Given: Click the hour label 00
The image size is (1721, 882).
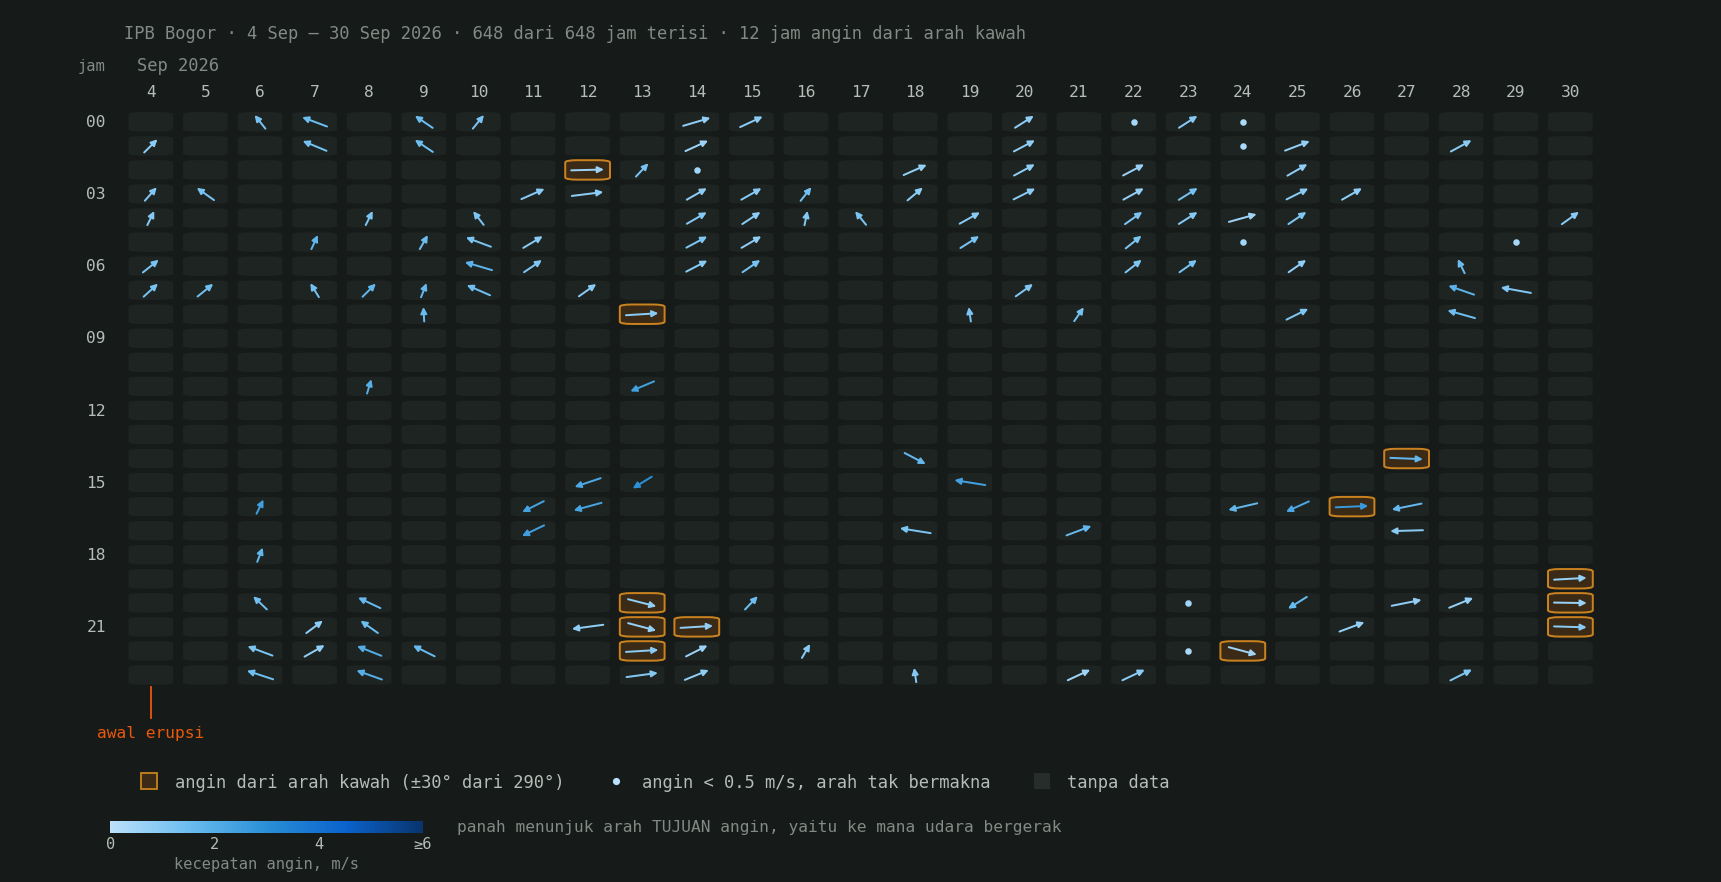Looking at the screenshot, I should (x=95, y=122).
